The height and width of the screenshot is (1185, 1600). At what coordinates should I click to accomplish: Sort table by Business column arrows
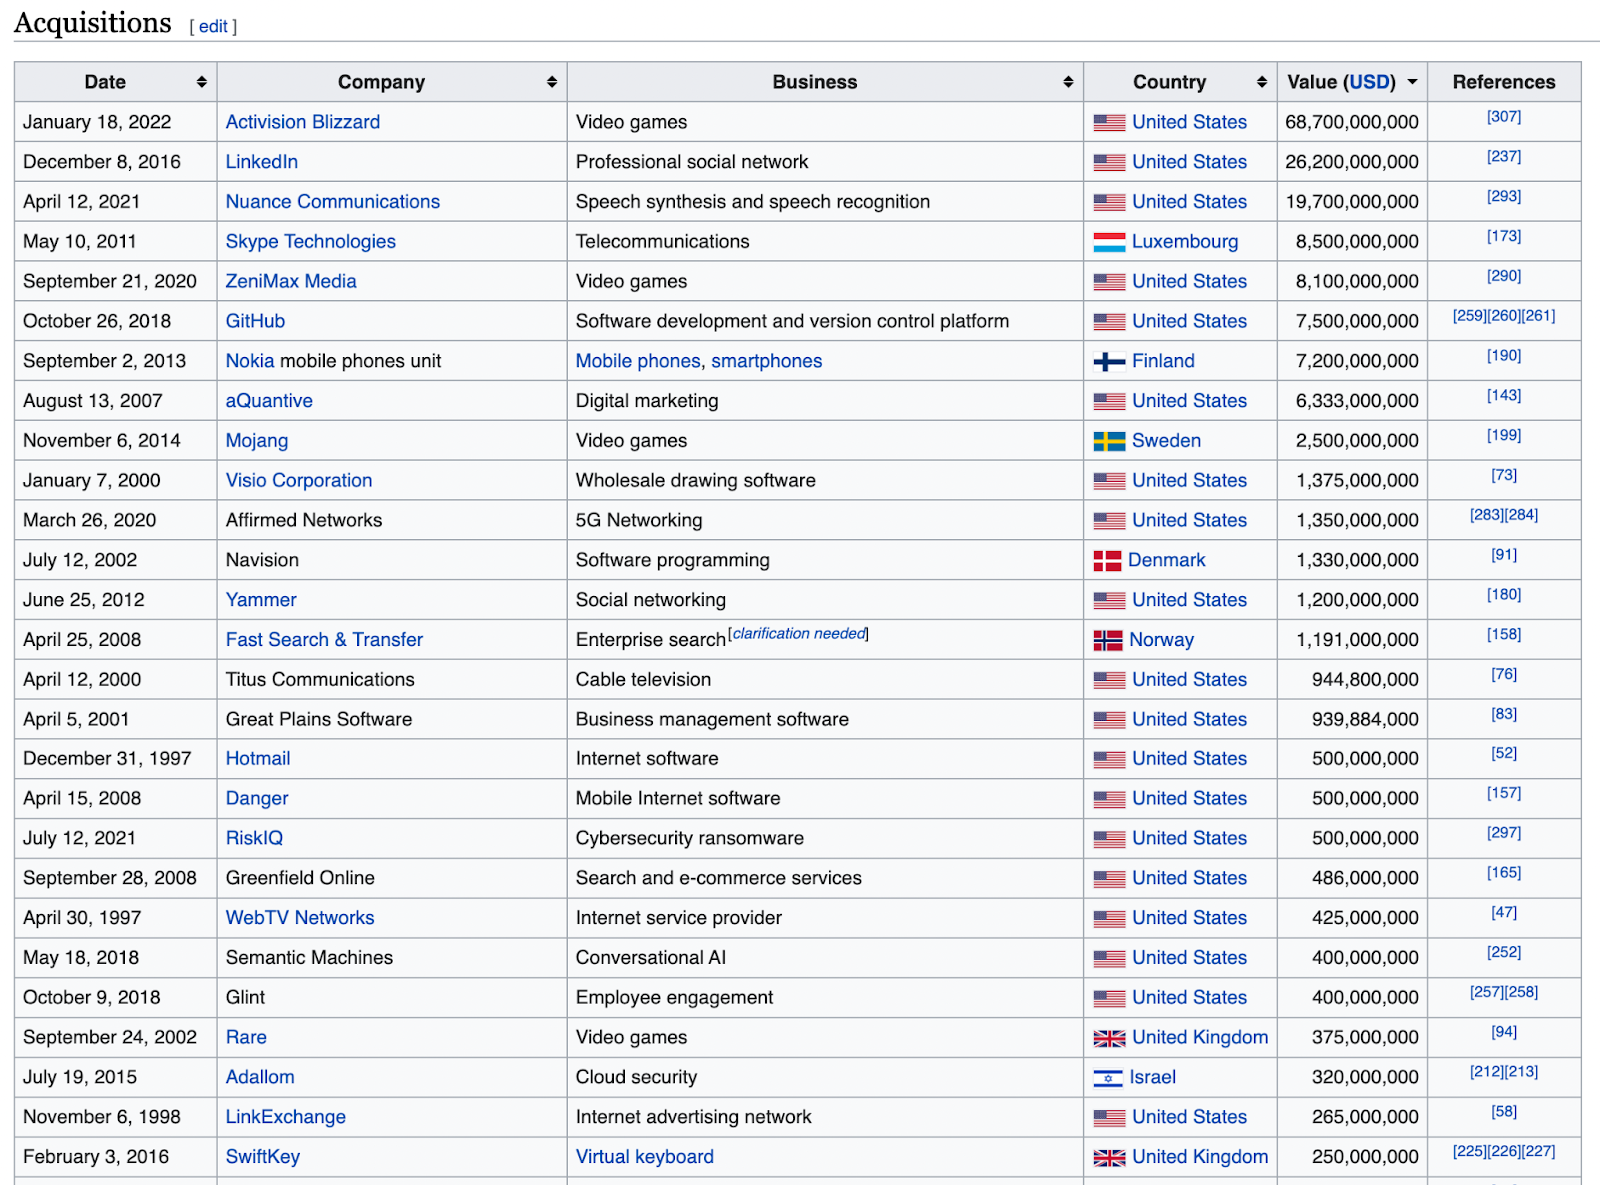1068,82
